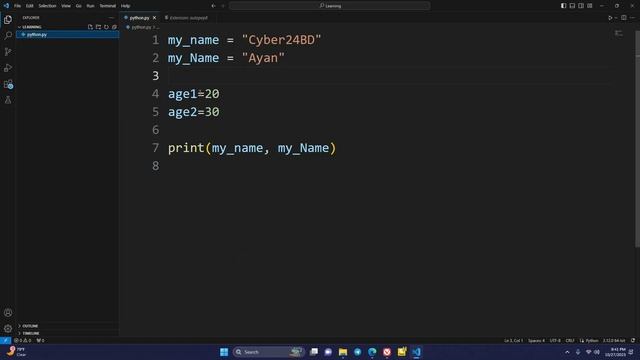This screenshot has width=640, height=360.
Task: Open the weather widget on taskbar
Action: [16, 352]
